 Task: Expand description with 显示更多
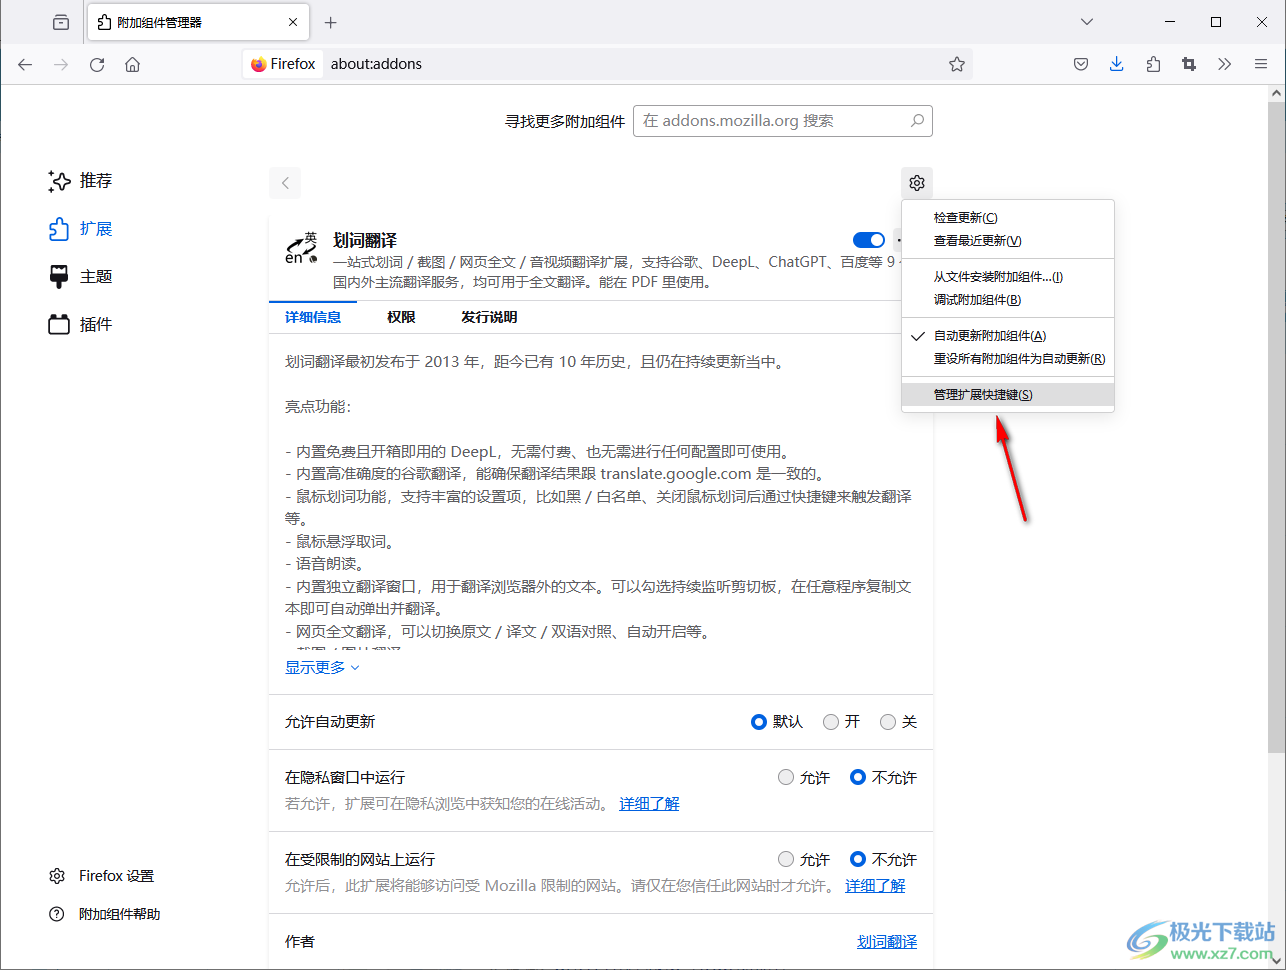click(322, 668)
